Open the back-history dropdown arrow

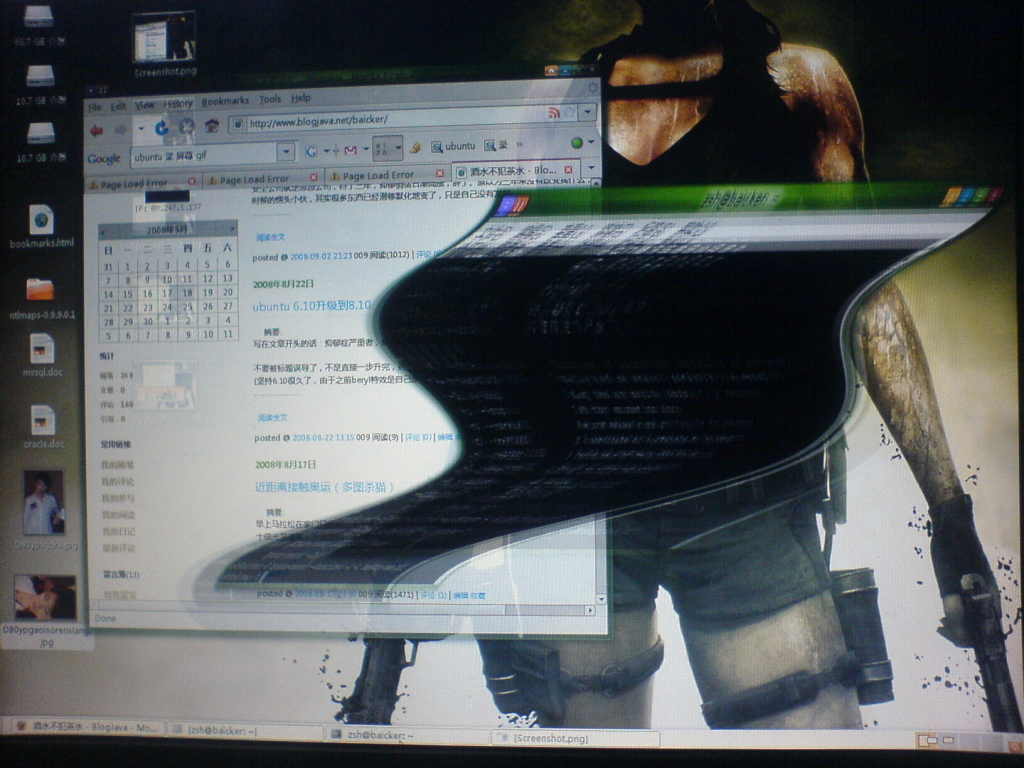140,129
